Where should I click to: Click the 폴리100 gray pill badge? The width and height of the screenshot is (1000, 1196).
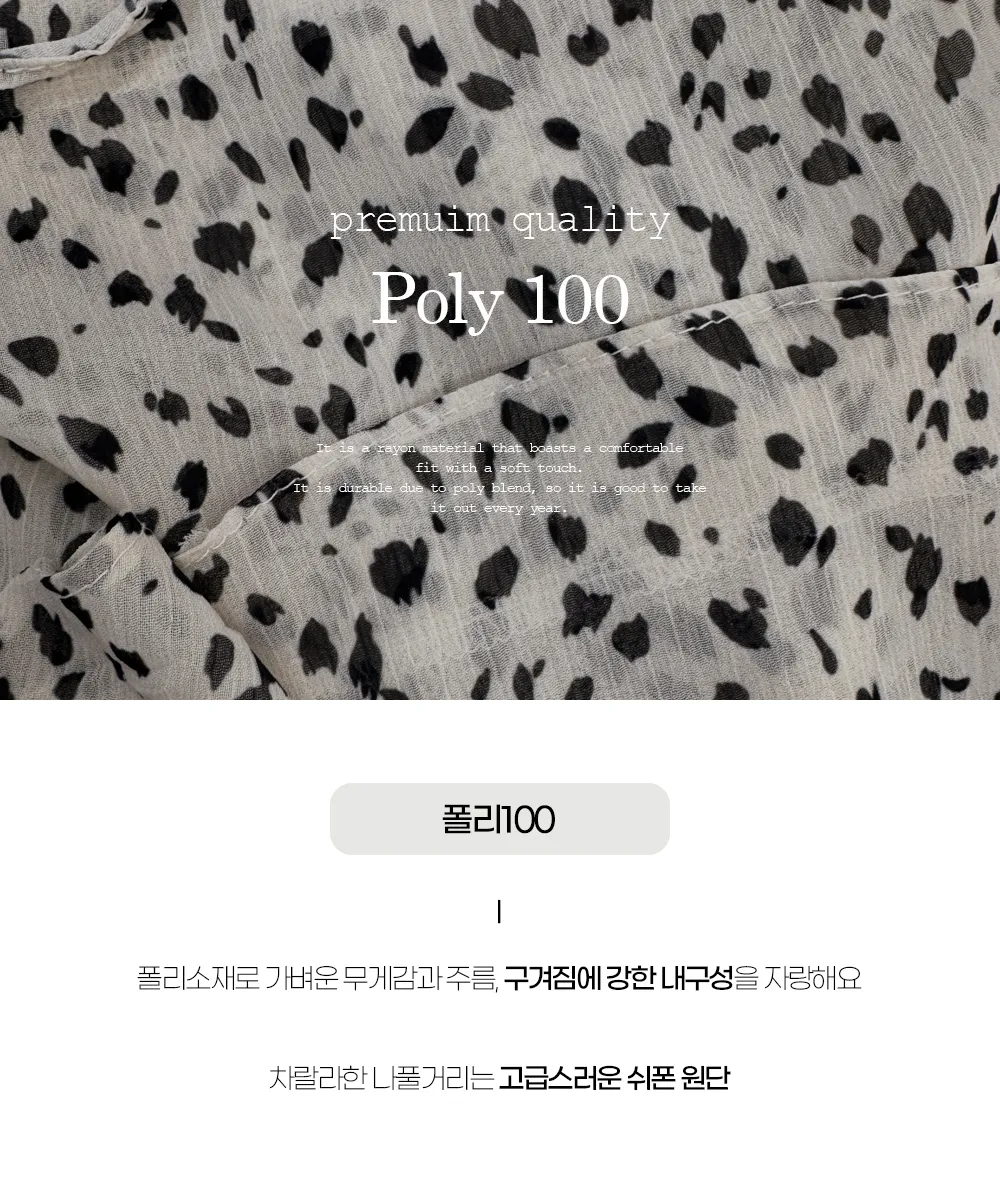[500, 818]
